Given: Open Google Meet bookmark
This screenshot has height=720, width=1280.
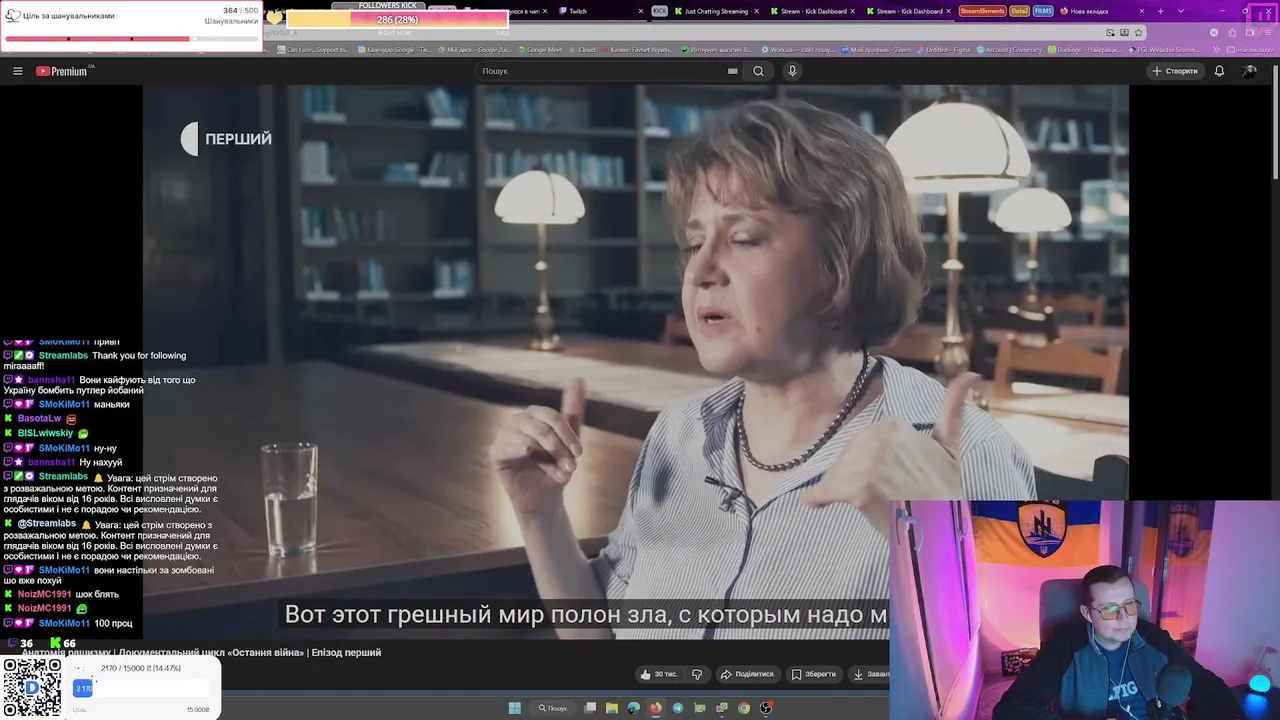Looking at the screenshot, I should (541, 49).
